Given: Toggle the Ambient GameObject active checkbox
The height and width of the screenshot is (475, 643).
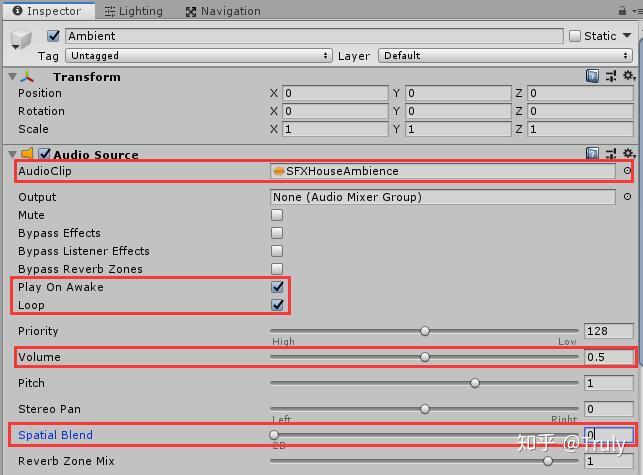Looking at the screenshot, I should [53, 36].
